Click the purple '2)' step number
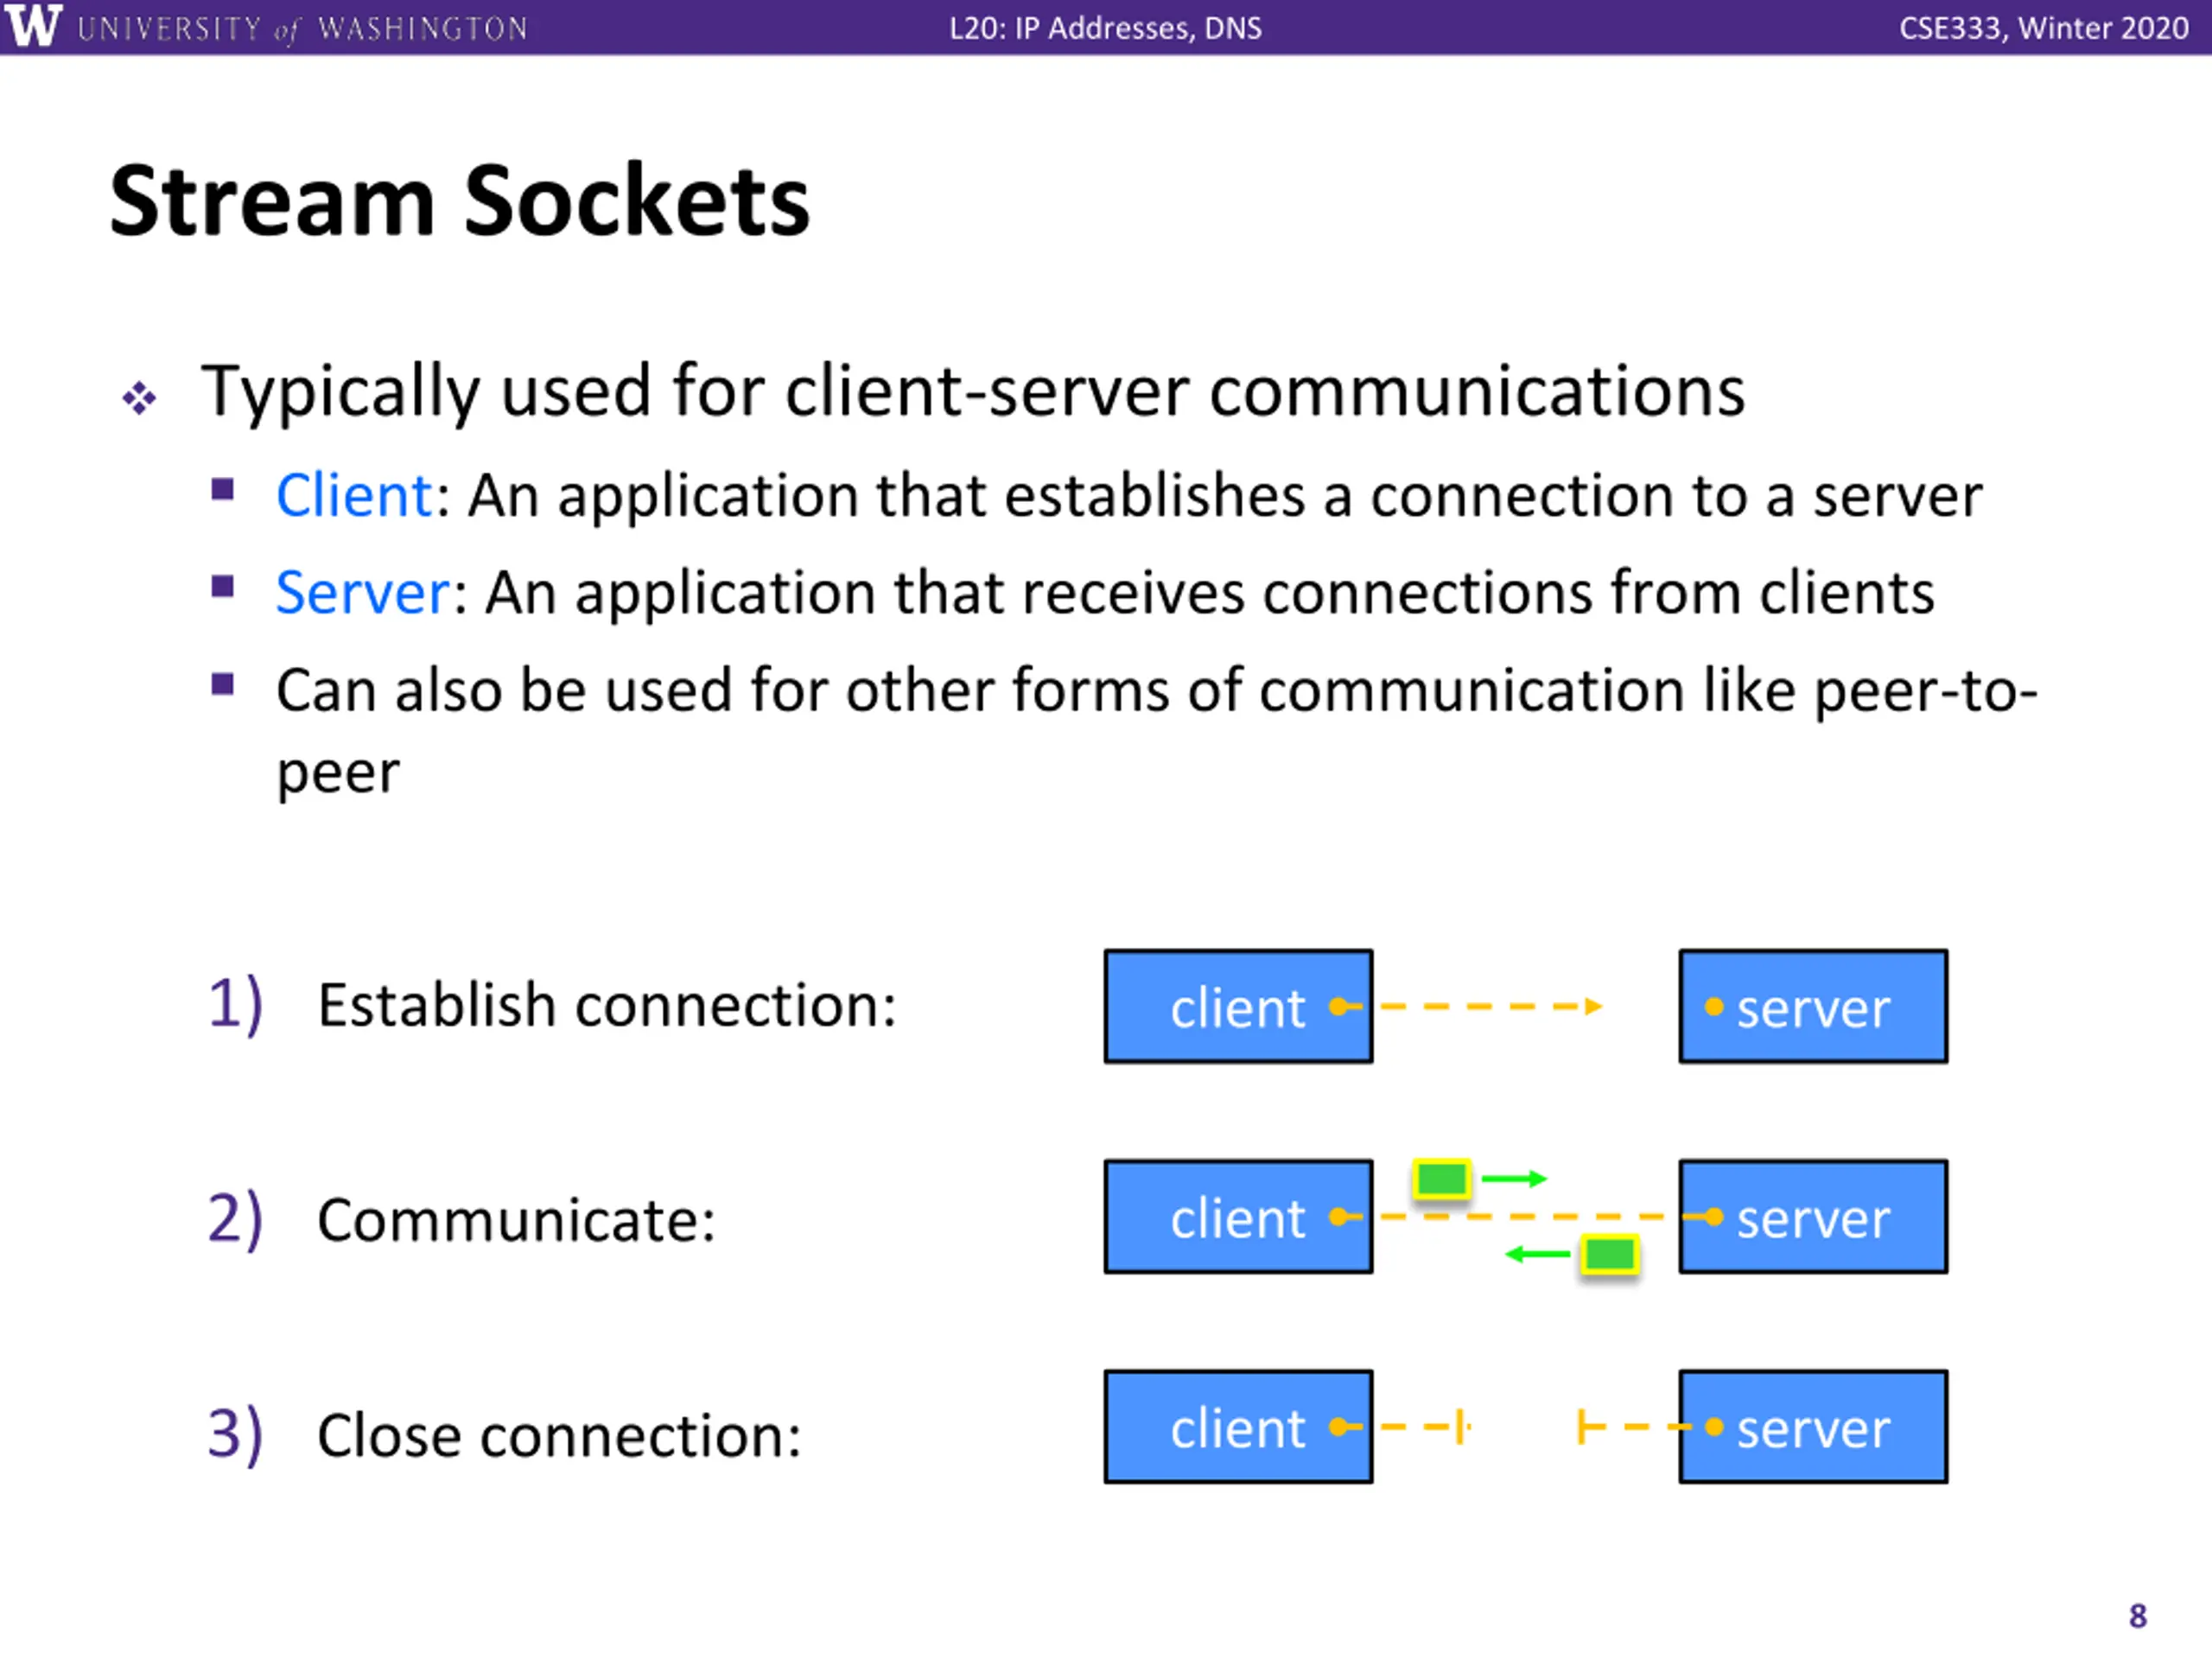This screenshot has height=1659, width=2212. pyautogui.click(x=236, y=1220)
